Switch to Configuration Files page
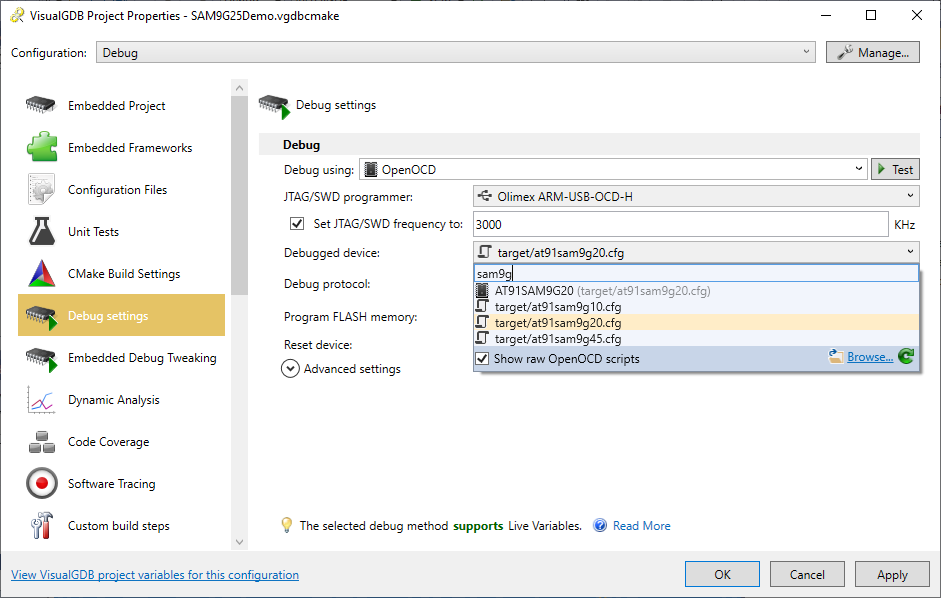This screenshot has width=941, height=598. point(122,189)
